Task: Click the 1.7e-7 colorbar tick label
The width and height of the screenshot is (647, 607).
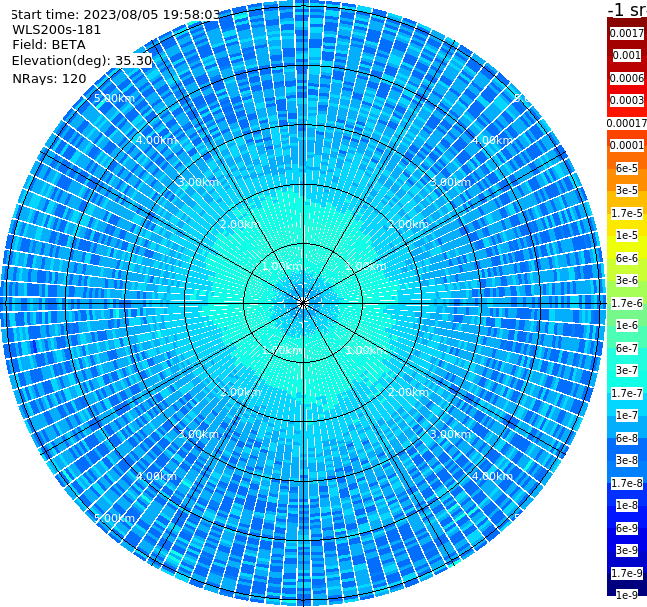Action: 627,393
